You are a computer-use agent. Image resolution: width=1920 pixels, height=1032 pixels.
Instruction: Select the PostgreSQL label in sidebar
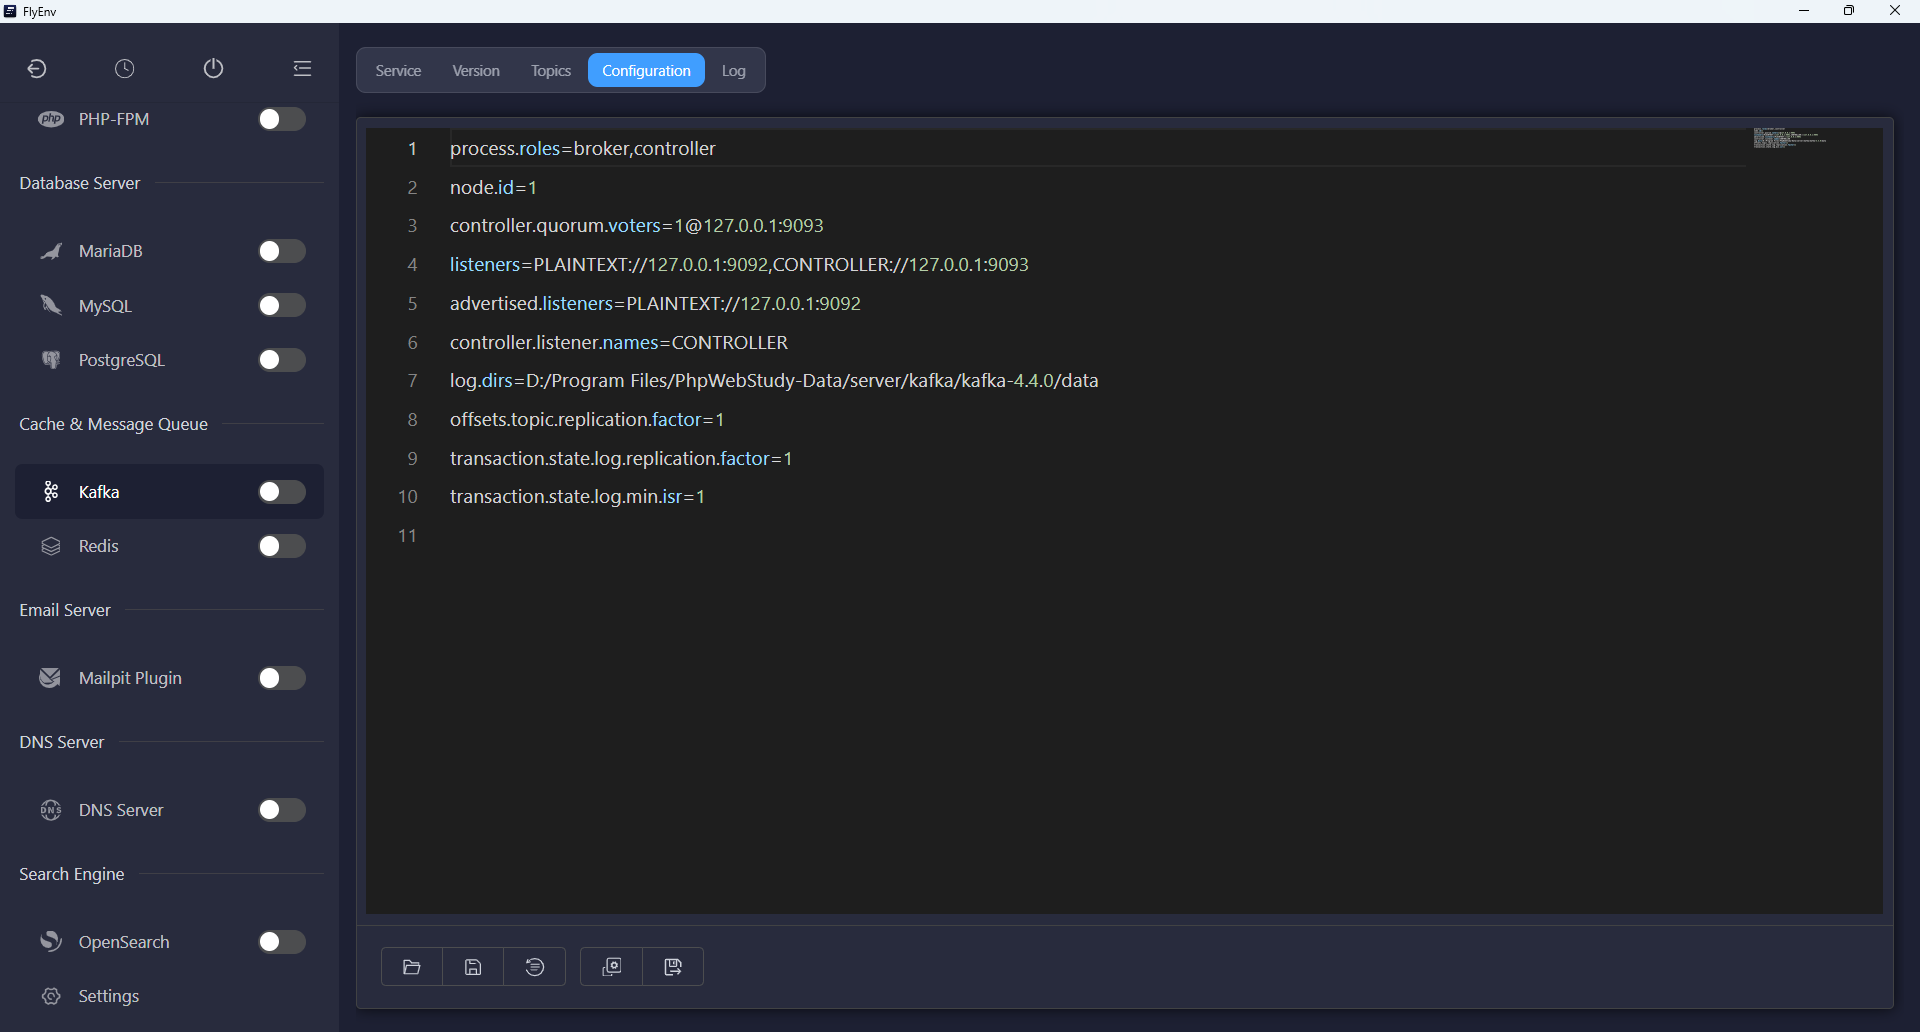[122, 360]
